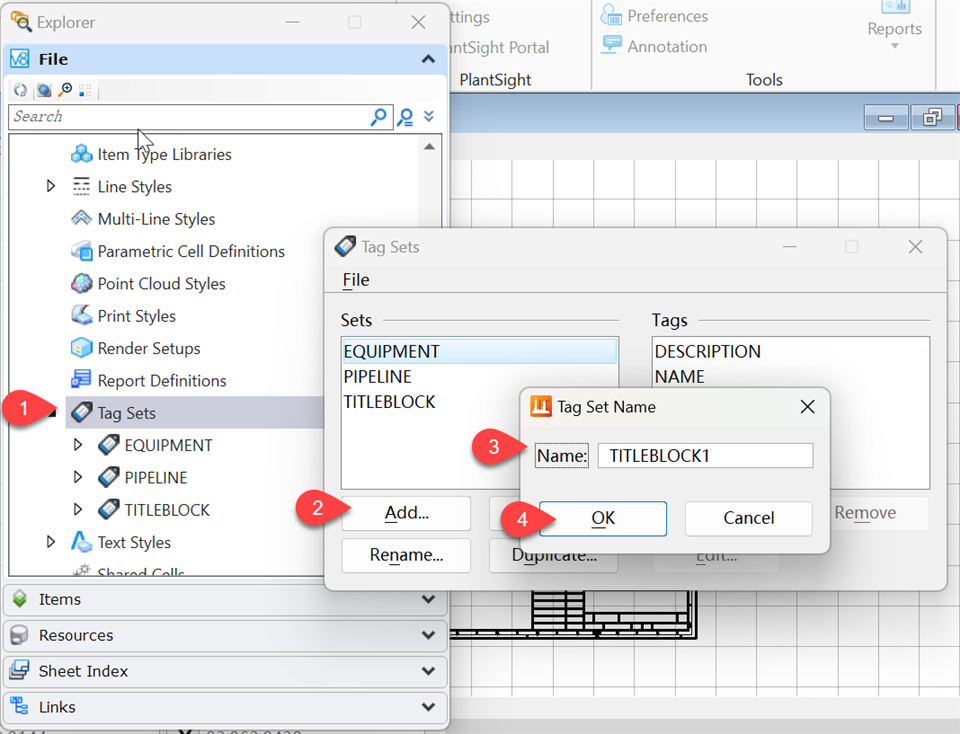This screenshot has width=960, height=734.
Task: Confirm the tag set name with OK
Action: [603, 519]
